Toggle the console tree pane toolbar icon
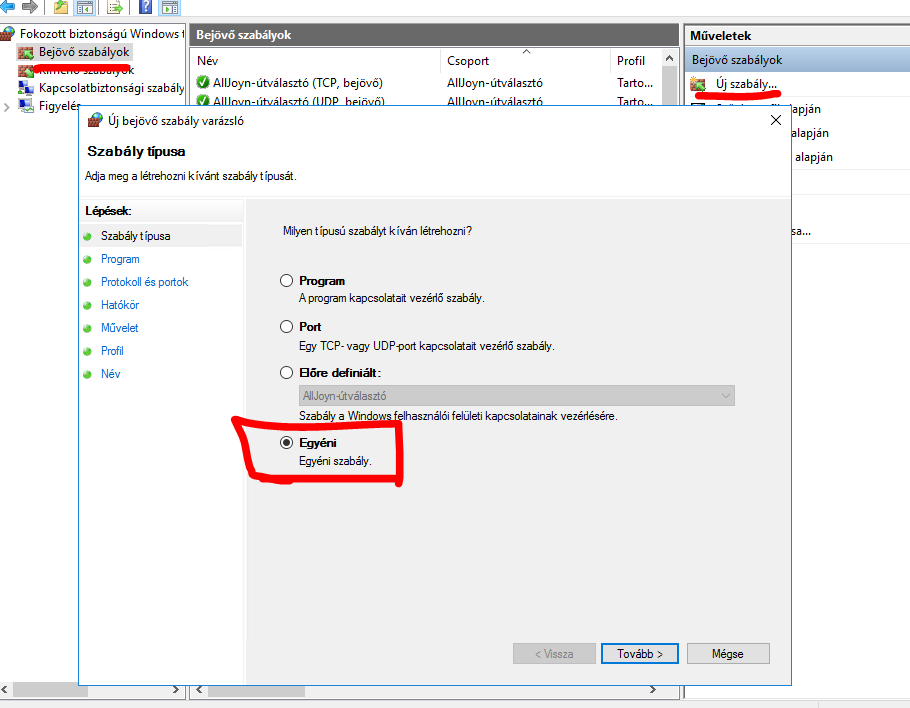The width and height of the screenshot is (910, 708). (85, 8)
